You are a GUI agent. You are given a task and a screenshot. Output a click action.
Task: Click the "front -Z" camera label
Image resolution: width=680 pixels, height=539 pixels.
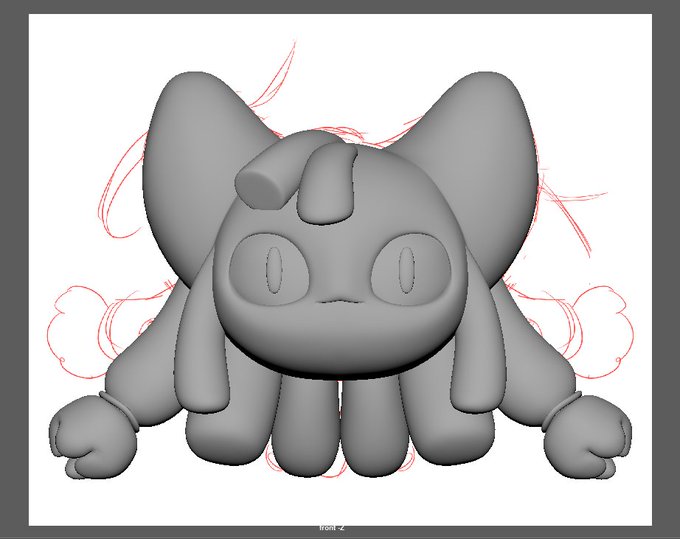(x=332, y=528)
